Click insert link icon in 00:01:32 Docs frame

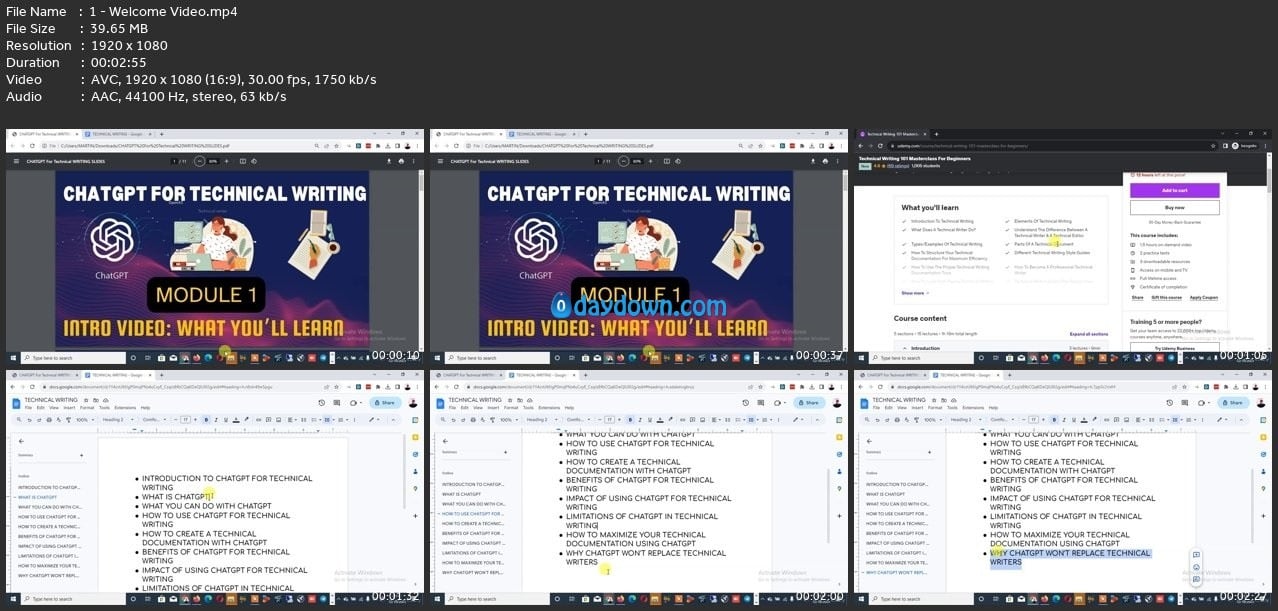point(258,420)
